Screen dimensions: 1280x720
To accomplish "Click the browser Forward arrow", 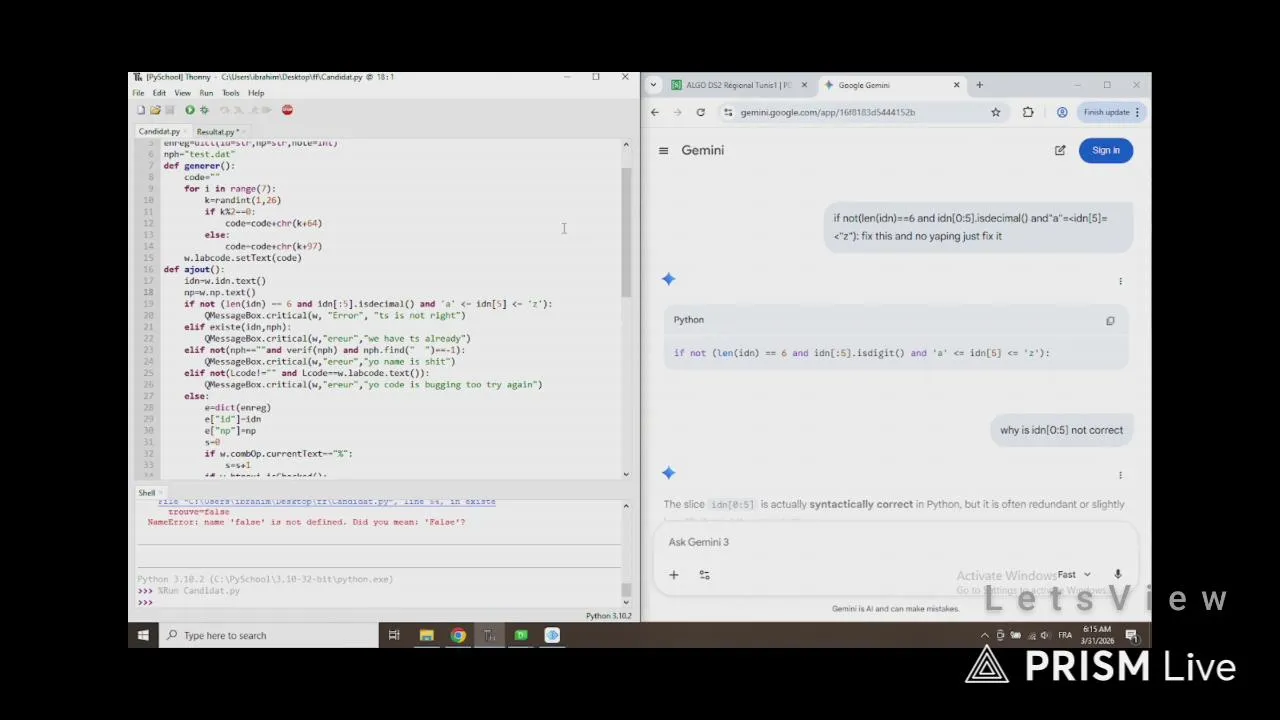I will point(677,112).
